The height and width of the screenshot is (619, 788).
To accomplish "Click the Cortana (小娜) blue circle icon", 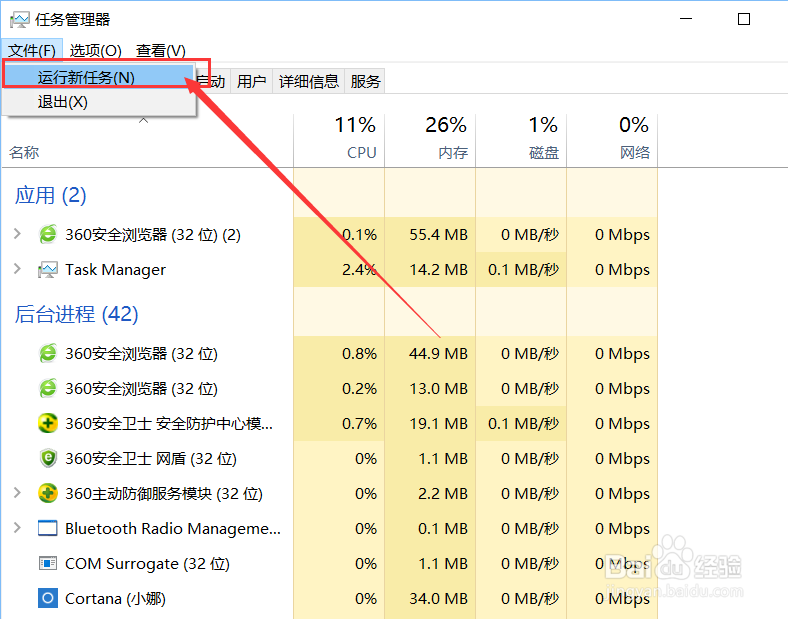I will pos(48,598).
